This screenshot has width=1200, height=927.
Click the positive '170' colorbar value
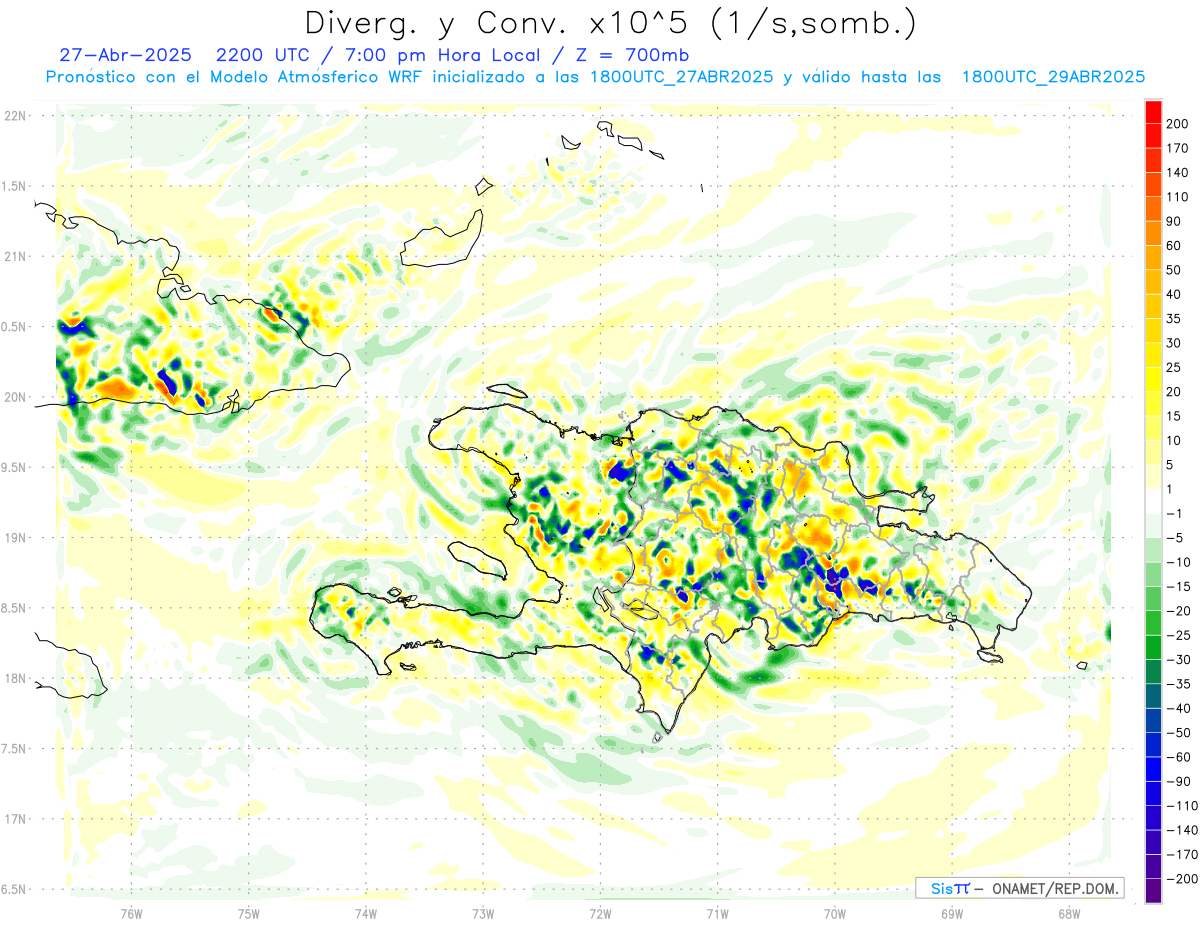point(1178,148)
